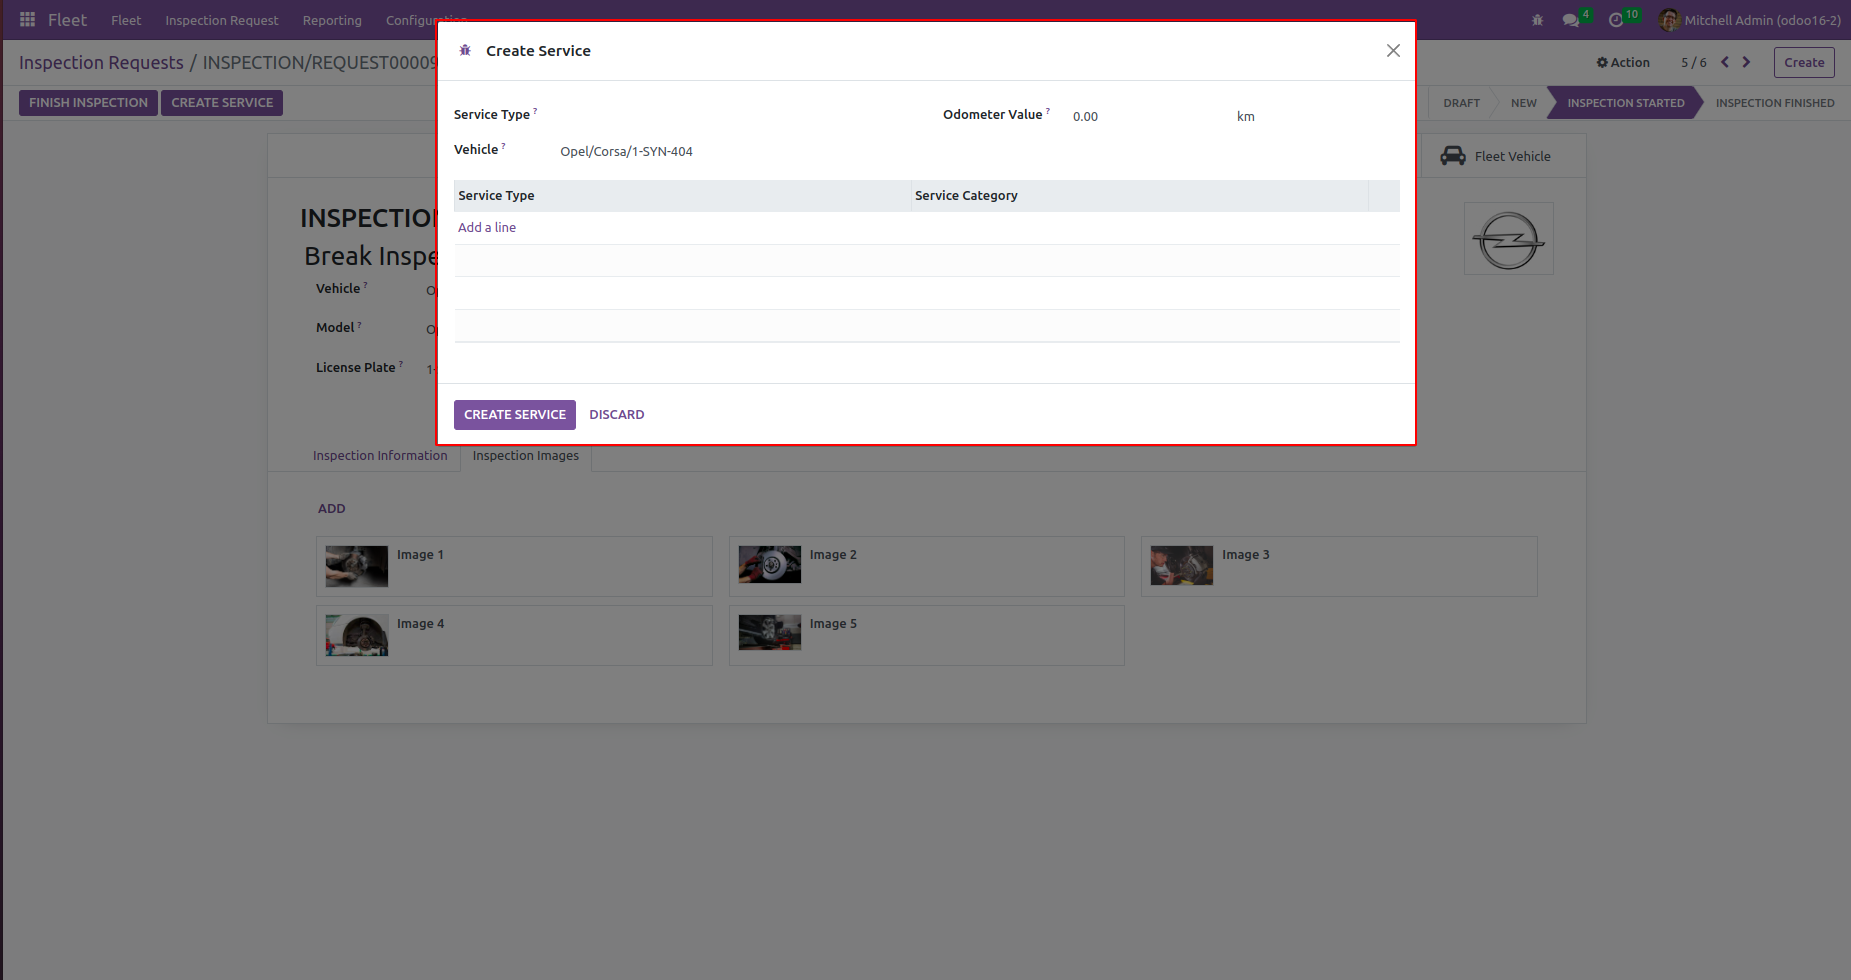This screenshot has height=980, width=1851.
Task: Select the New status stage
Action: (x=1523, y=103)
